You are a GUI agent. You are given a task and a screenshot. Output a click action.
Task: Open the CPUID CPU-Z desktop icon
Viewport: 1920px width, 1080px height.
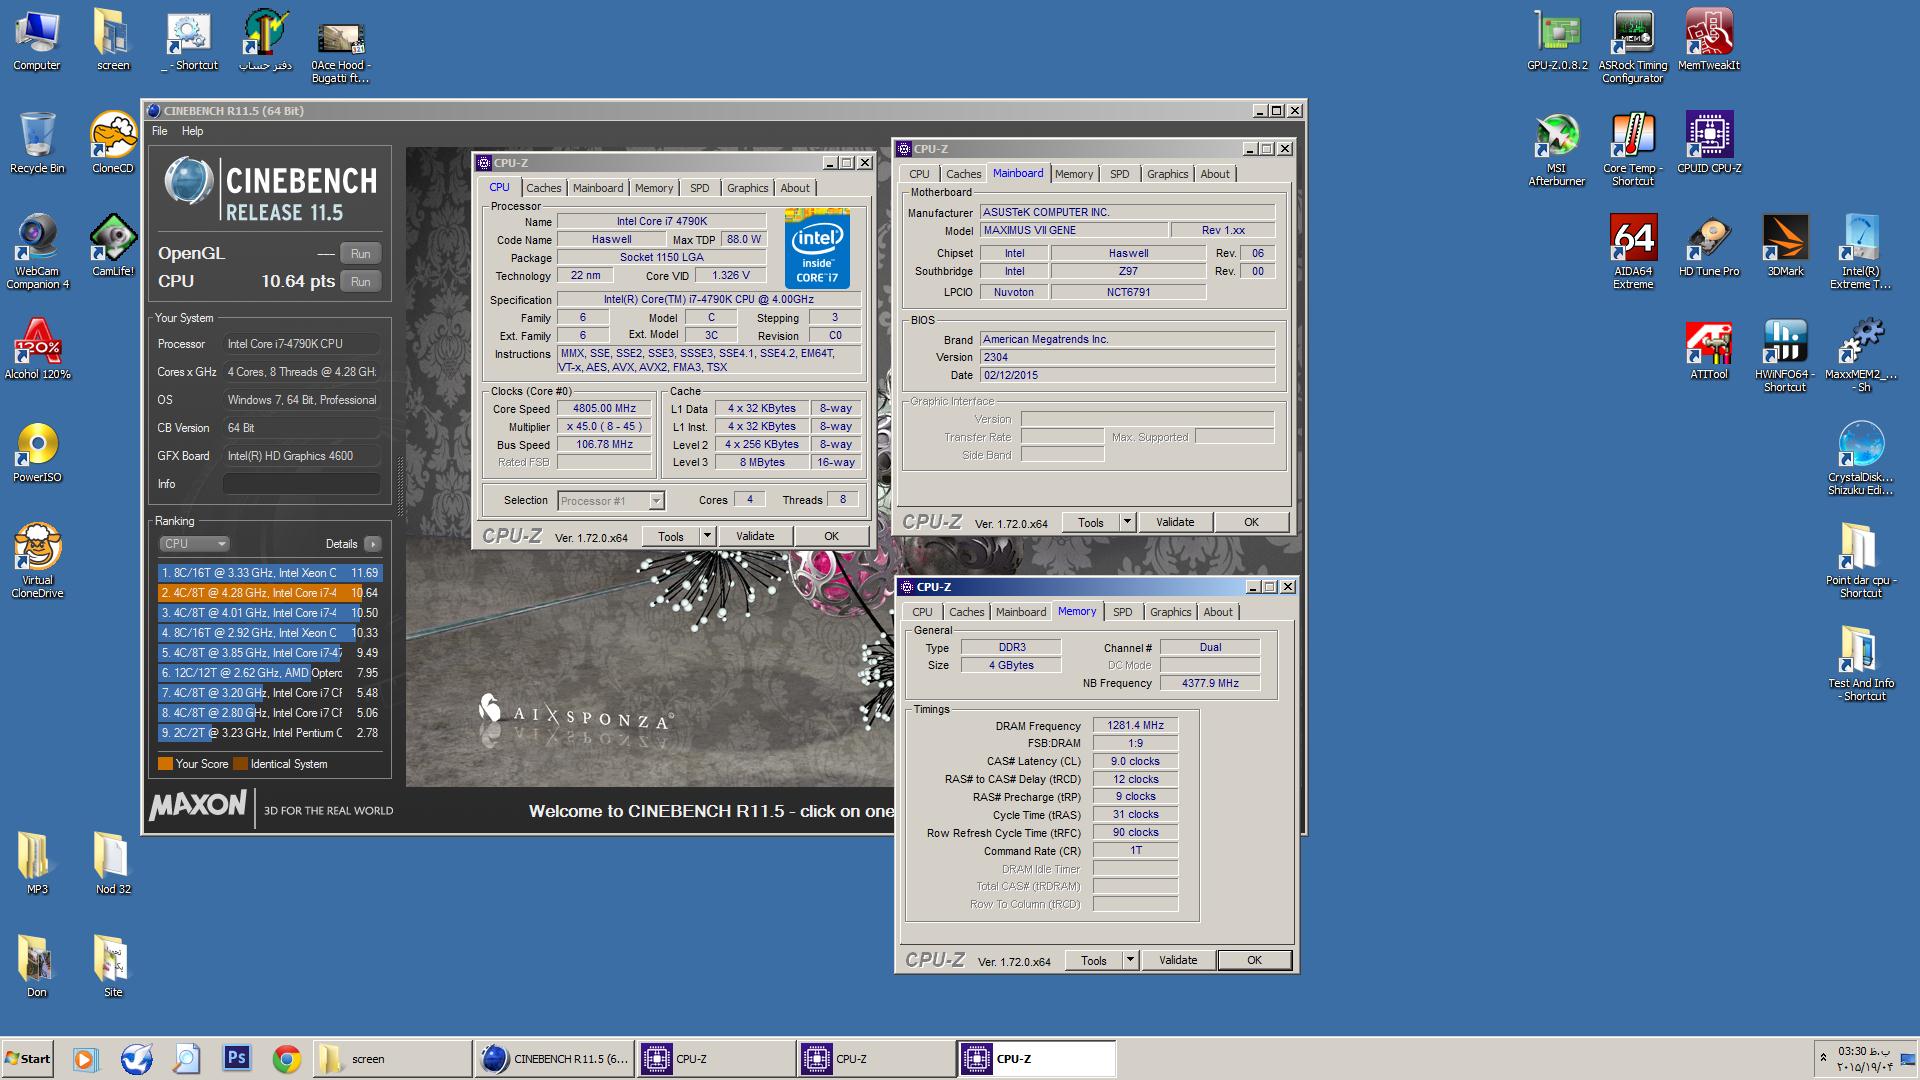pos(1709,142)
